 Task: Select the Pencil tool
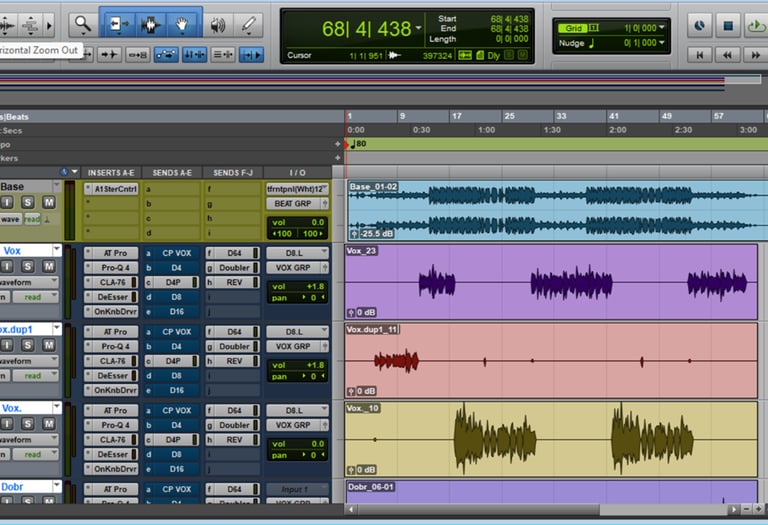tap(249, 24)
